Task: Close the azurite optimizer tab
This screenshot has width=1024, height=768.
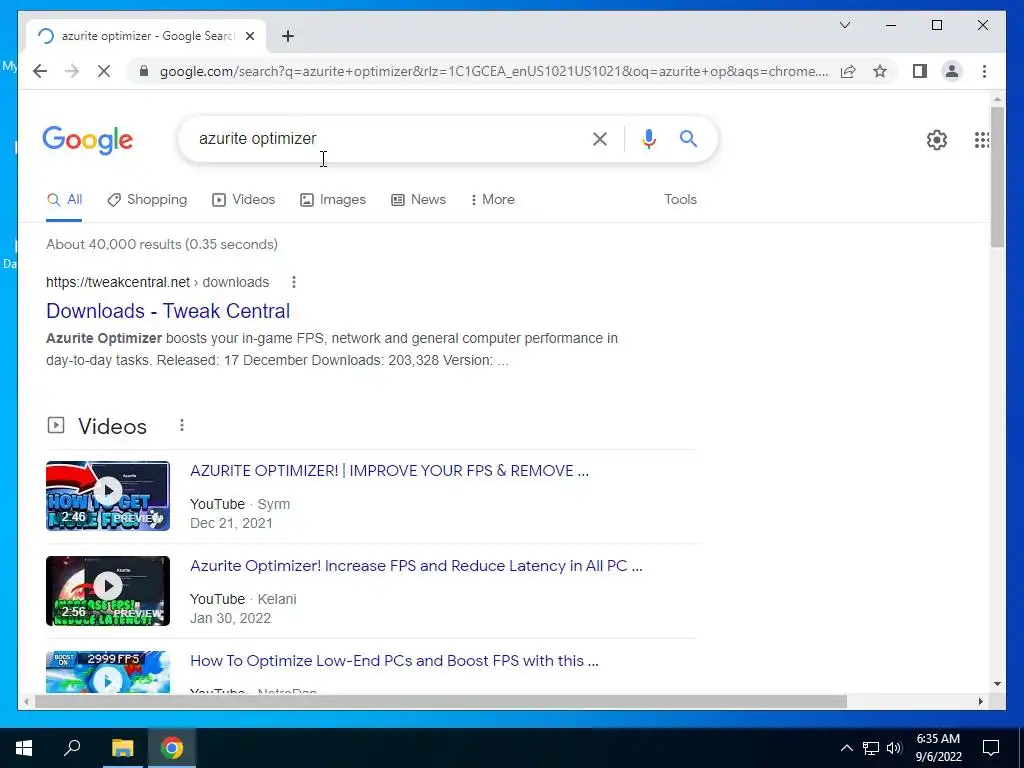Action: point(249,36)
